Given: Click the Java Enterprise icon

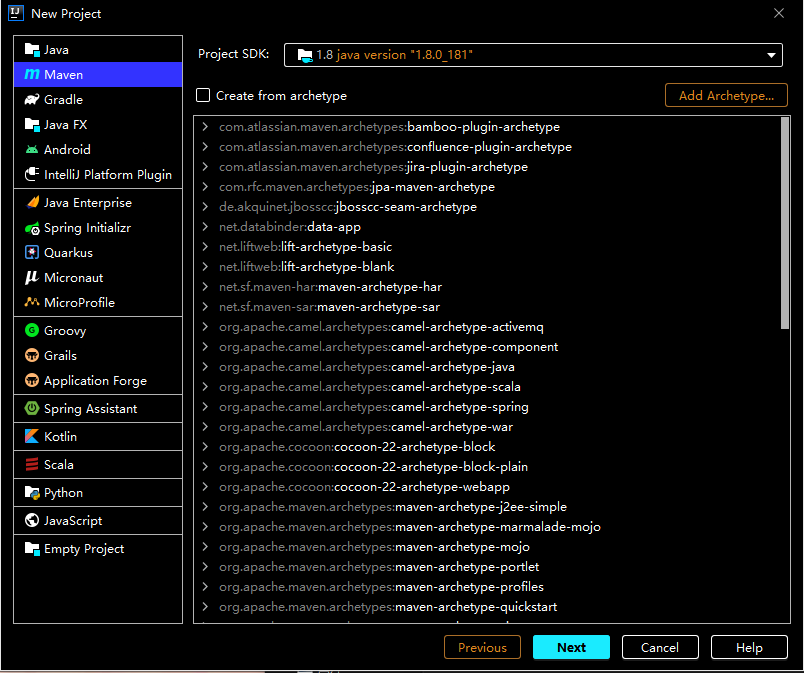Looking at the screenshot, I should pos(32,202).
